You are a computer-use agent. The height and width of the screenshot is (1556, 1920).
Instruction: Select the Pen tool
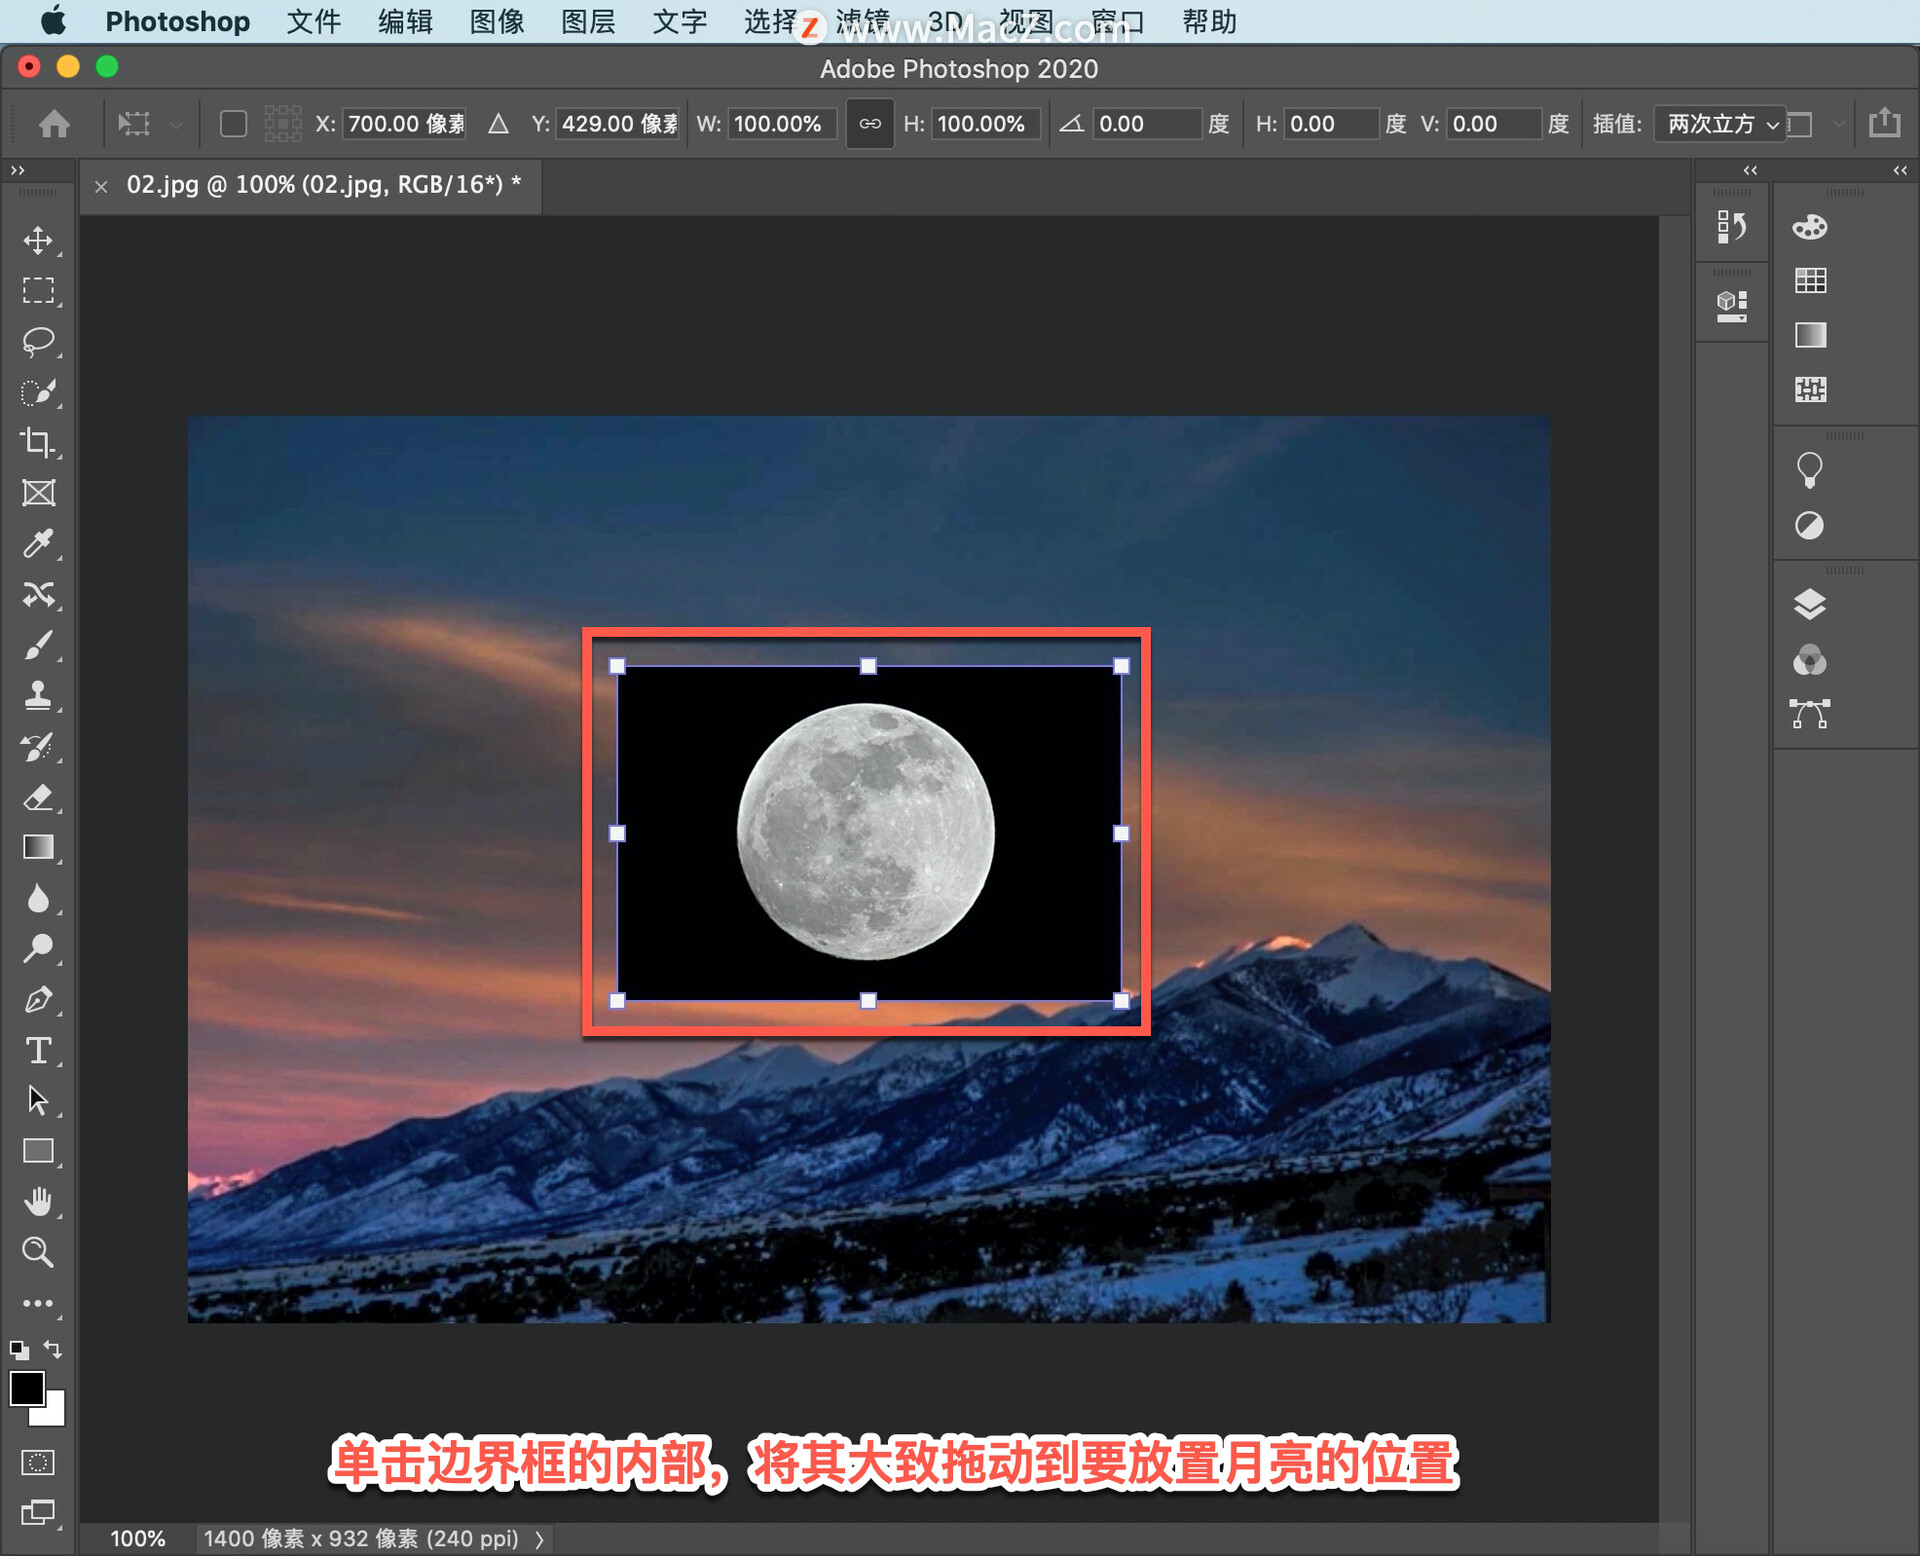[38, 1000]
